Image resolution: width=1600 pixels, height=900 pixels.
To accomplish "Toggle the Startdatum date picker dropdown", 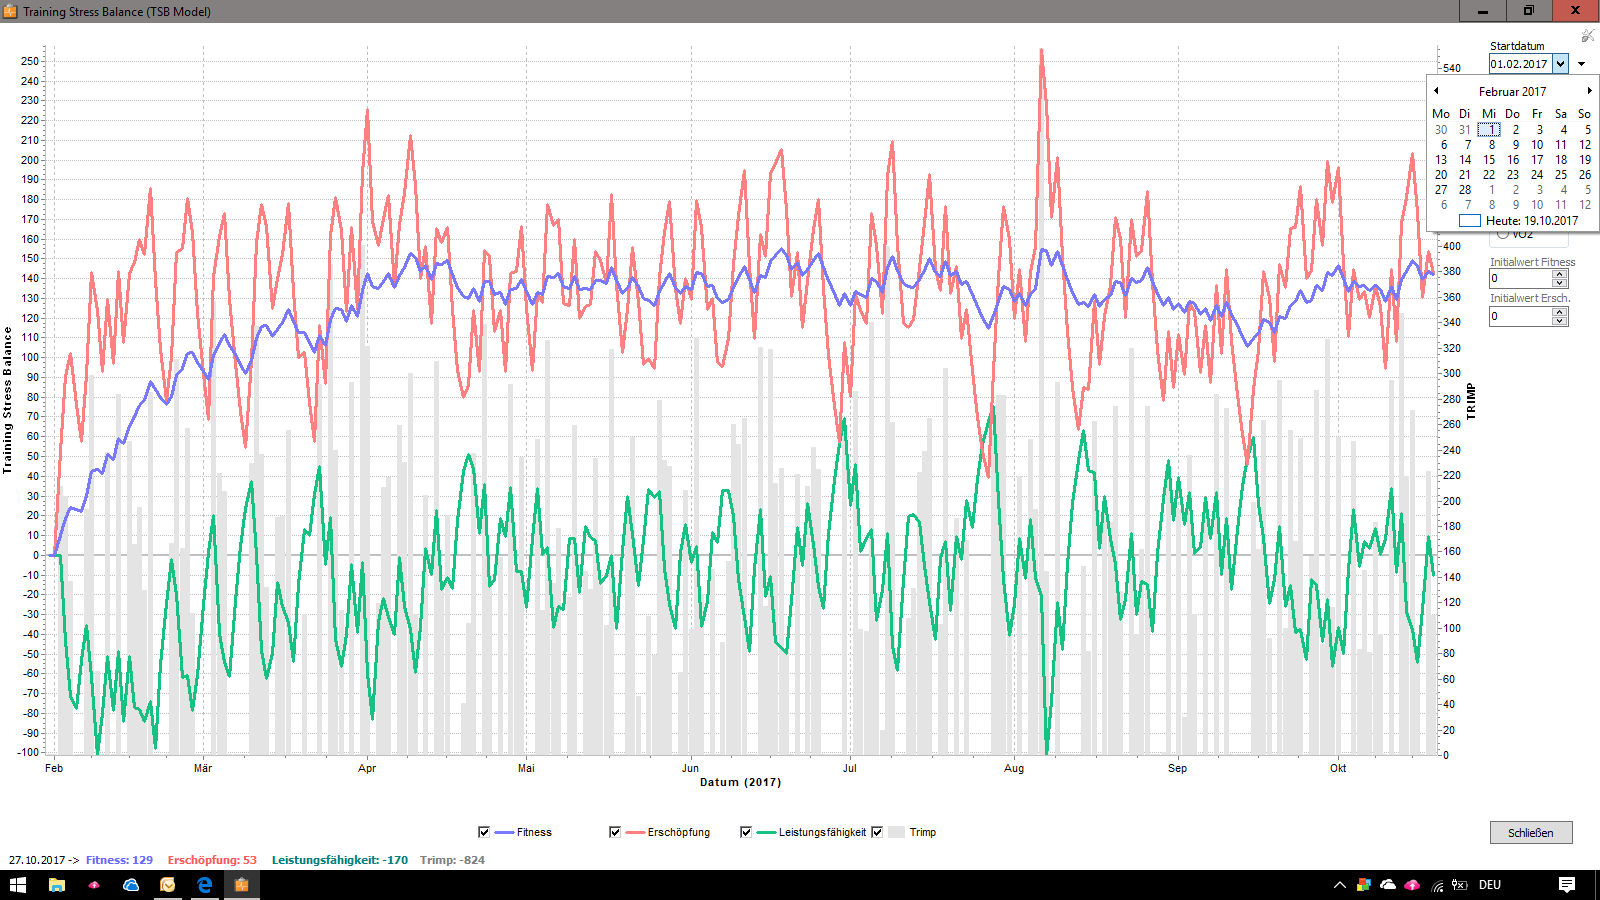I will coord(1560,64).
